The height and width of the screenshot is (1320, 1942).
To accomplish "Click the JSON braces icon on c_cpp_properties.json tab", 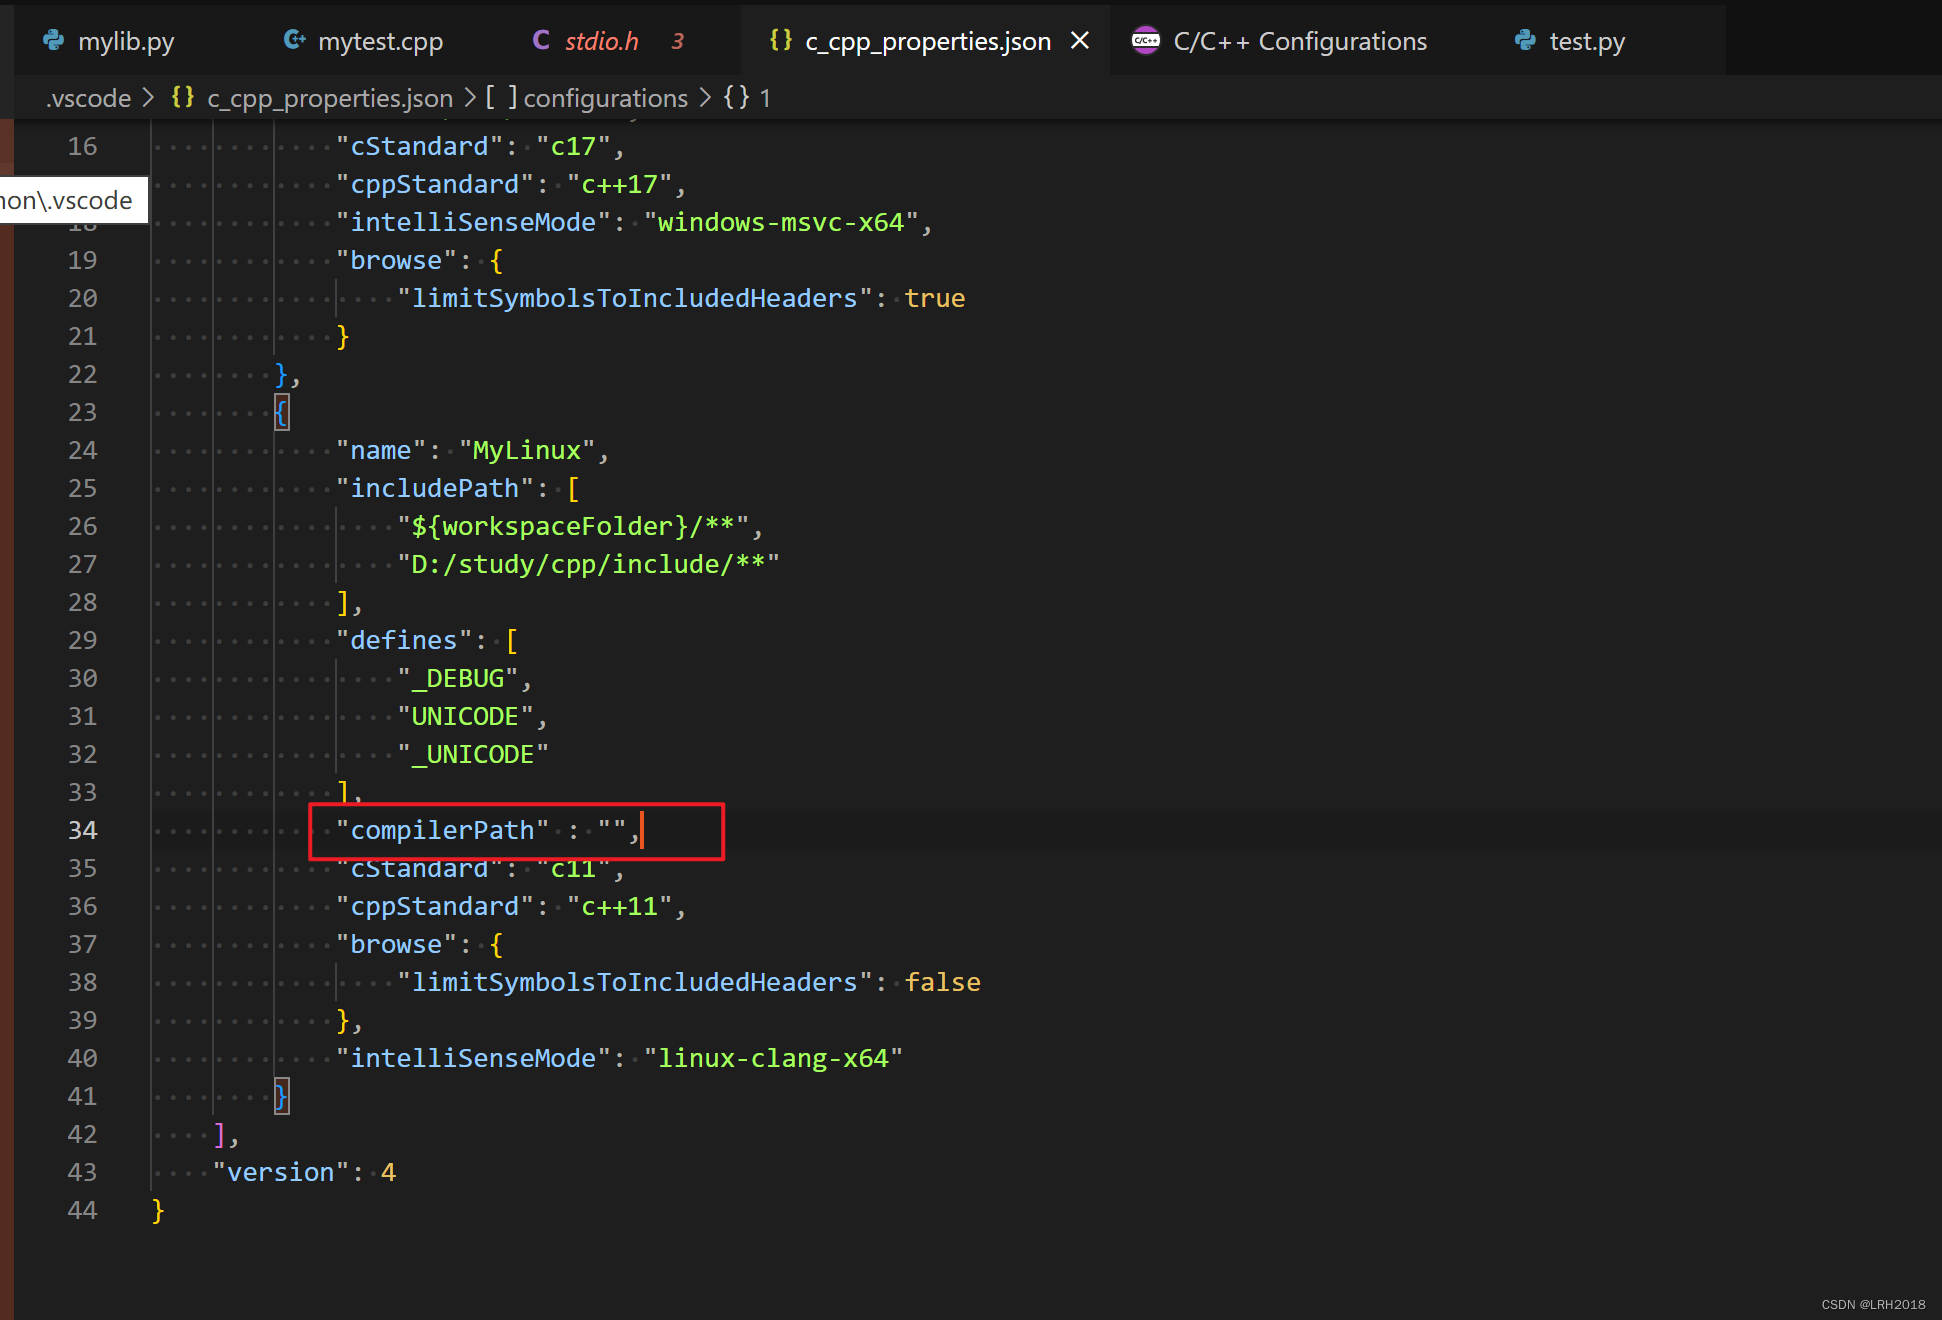I will click(780, 40).
